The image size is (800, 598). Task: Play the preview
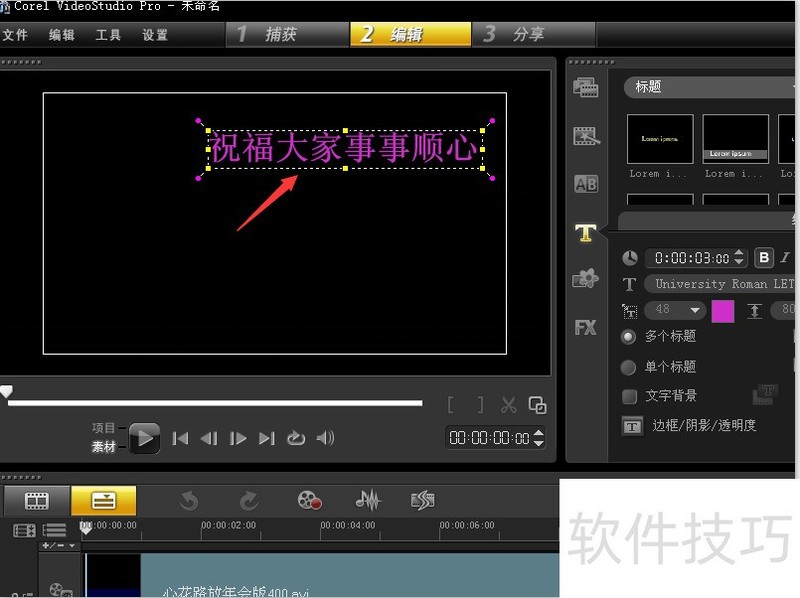coord(144,438)
